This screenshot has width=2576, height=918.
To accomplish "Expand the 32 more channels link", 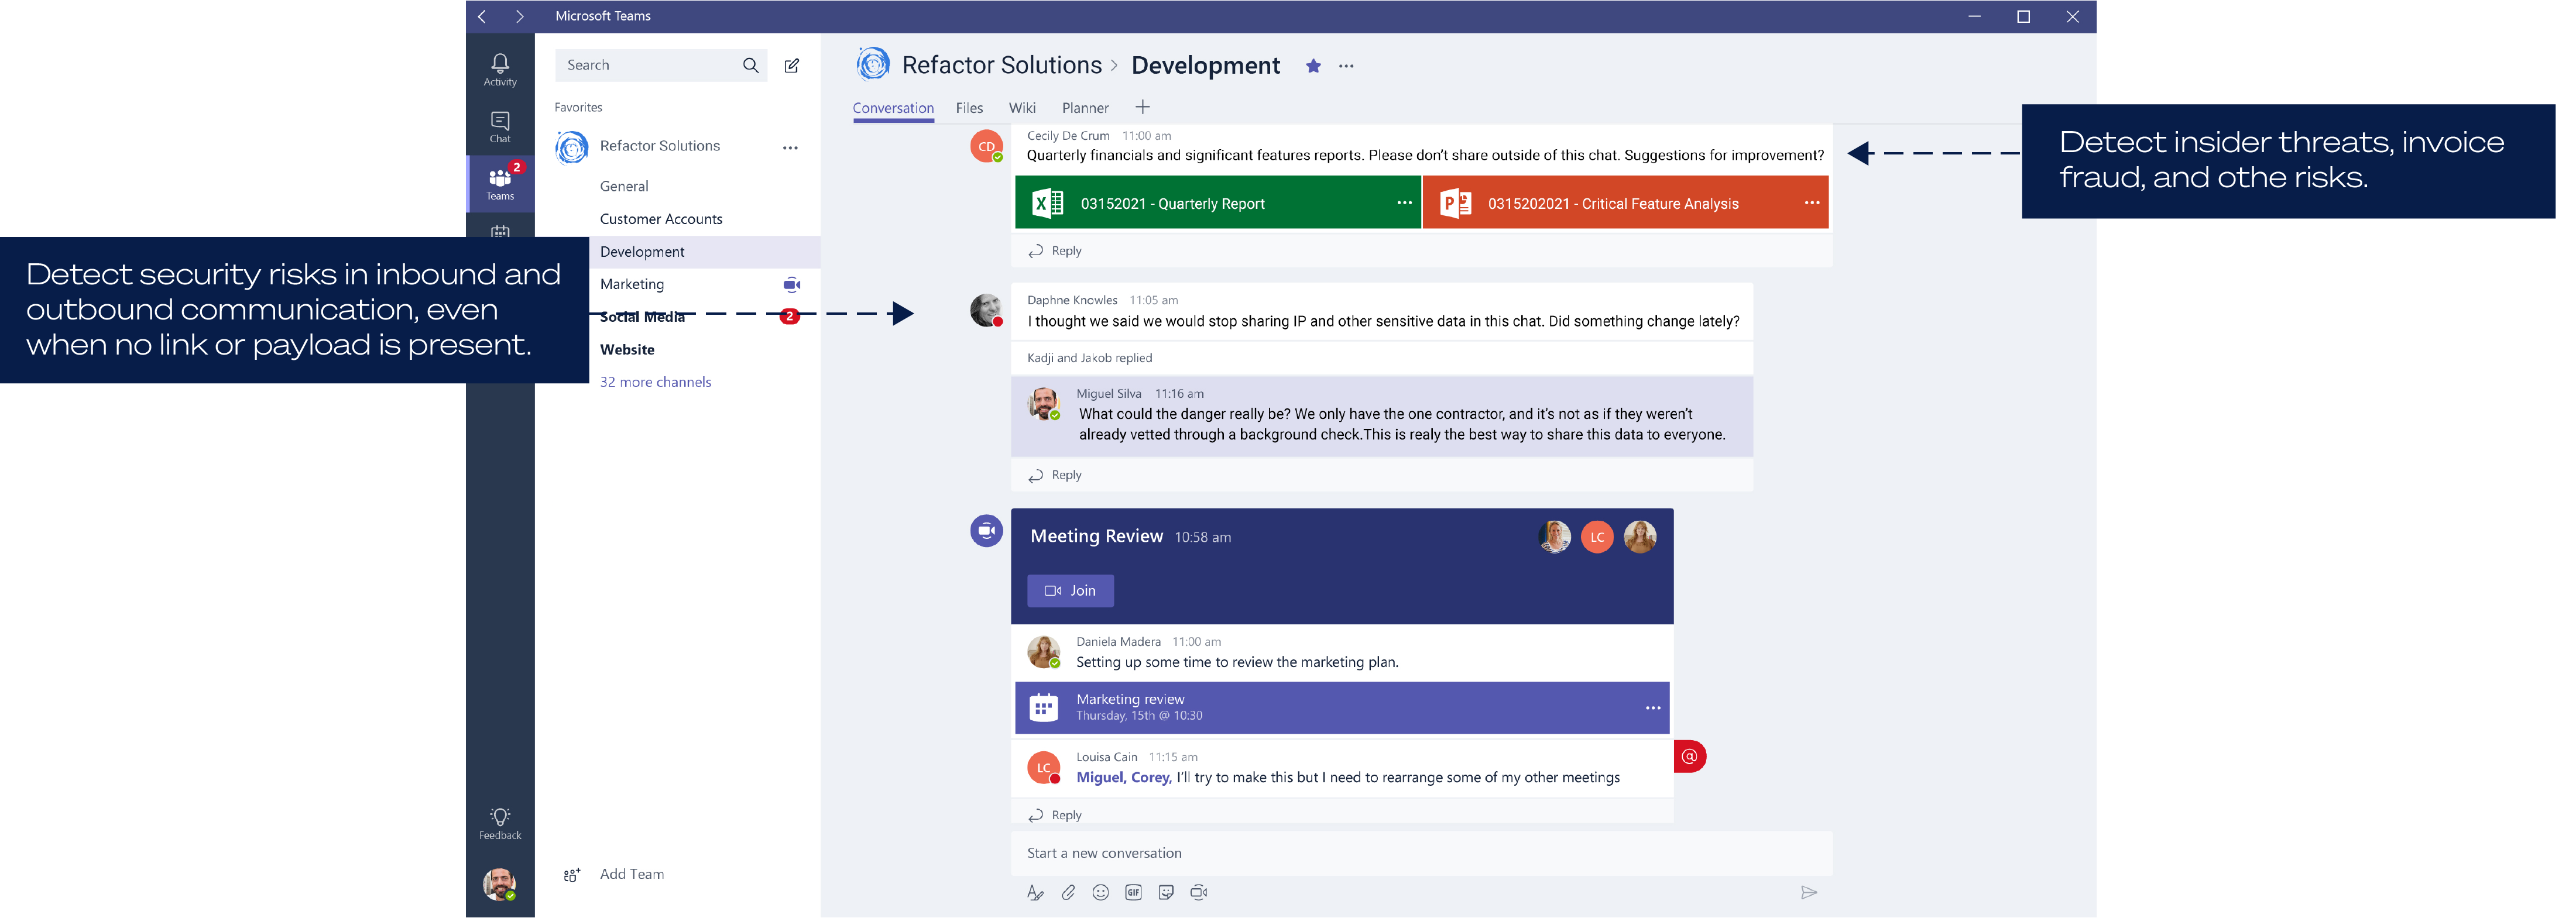I will 655,382.
